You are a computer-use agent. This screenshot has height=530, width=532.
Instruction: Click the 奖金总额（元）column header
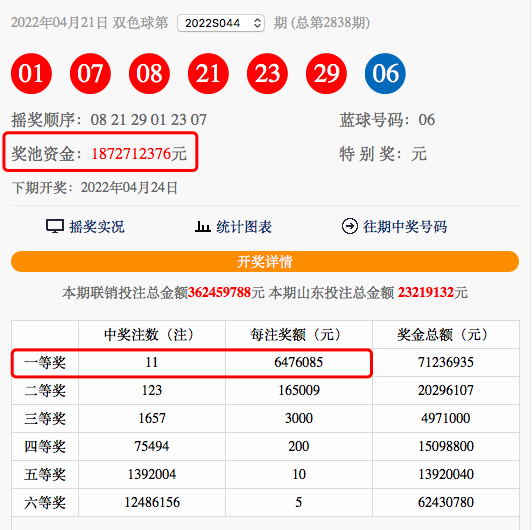(x=446, y=335)
